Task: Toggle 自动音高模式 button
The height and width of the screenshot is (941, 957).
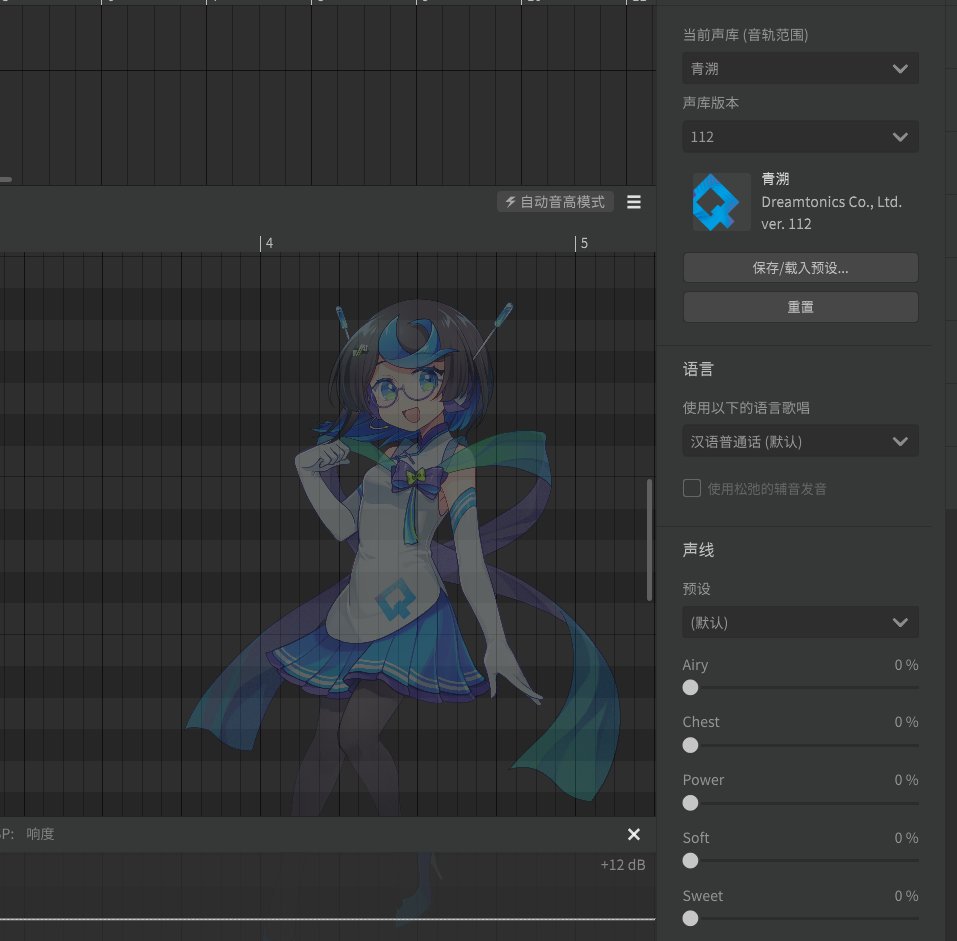Action: tap(555, 202)
